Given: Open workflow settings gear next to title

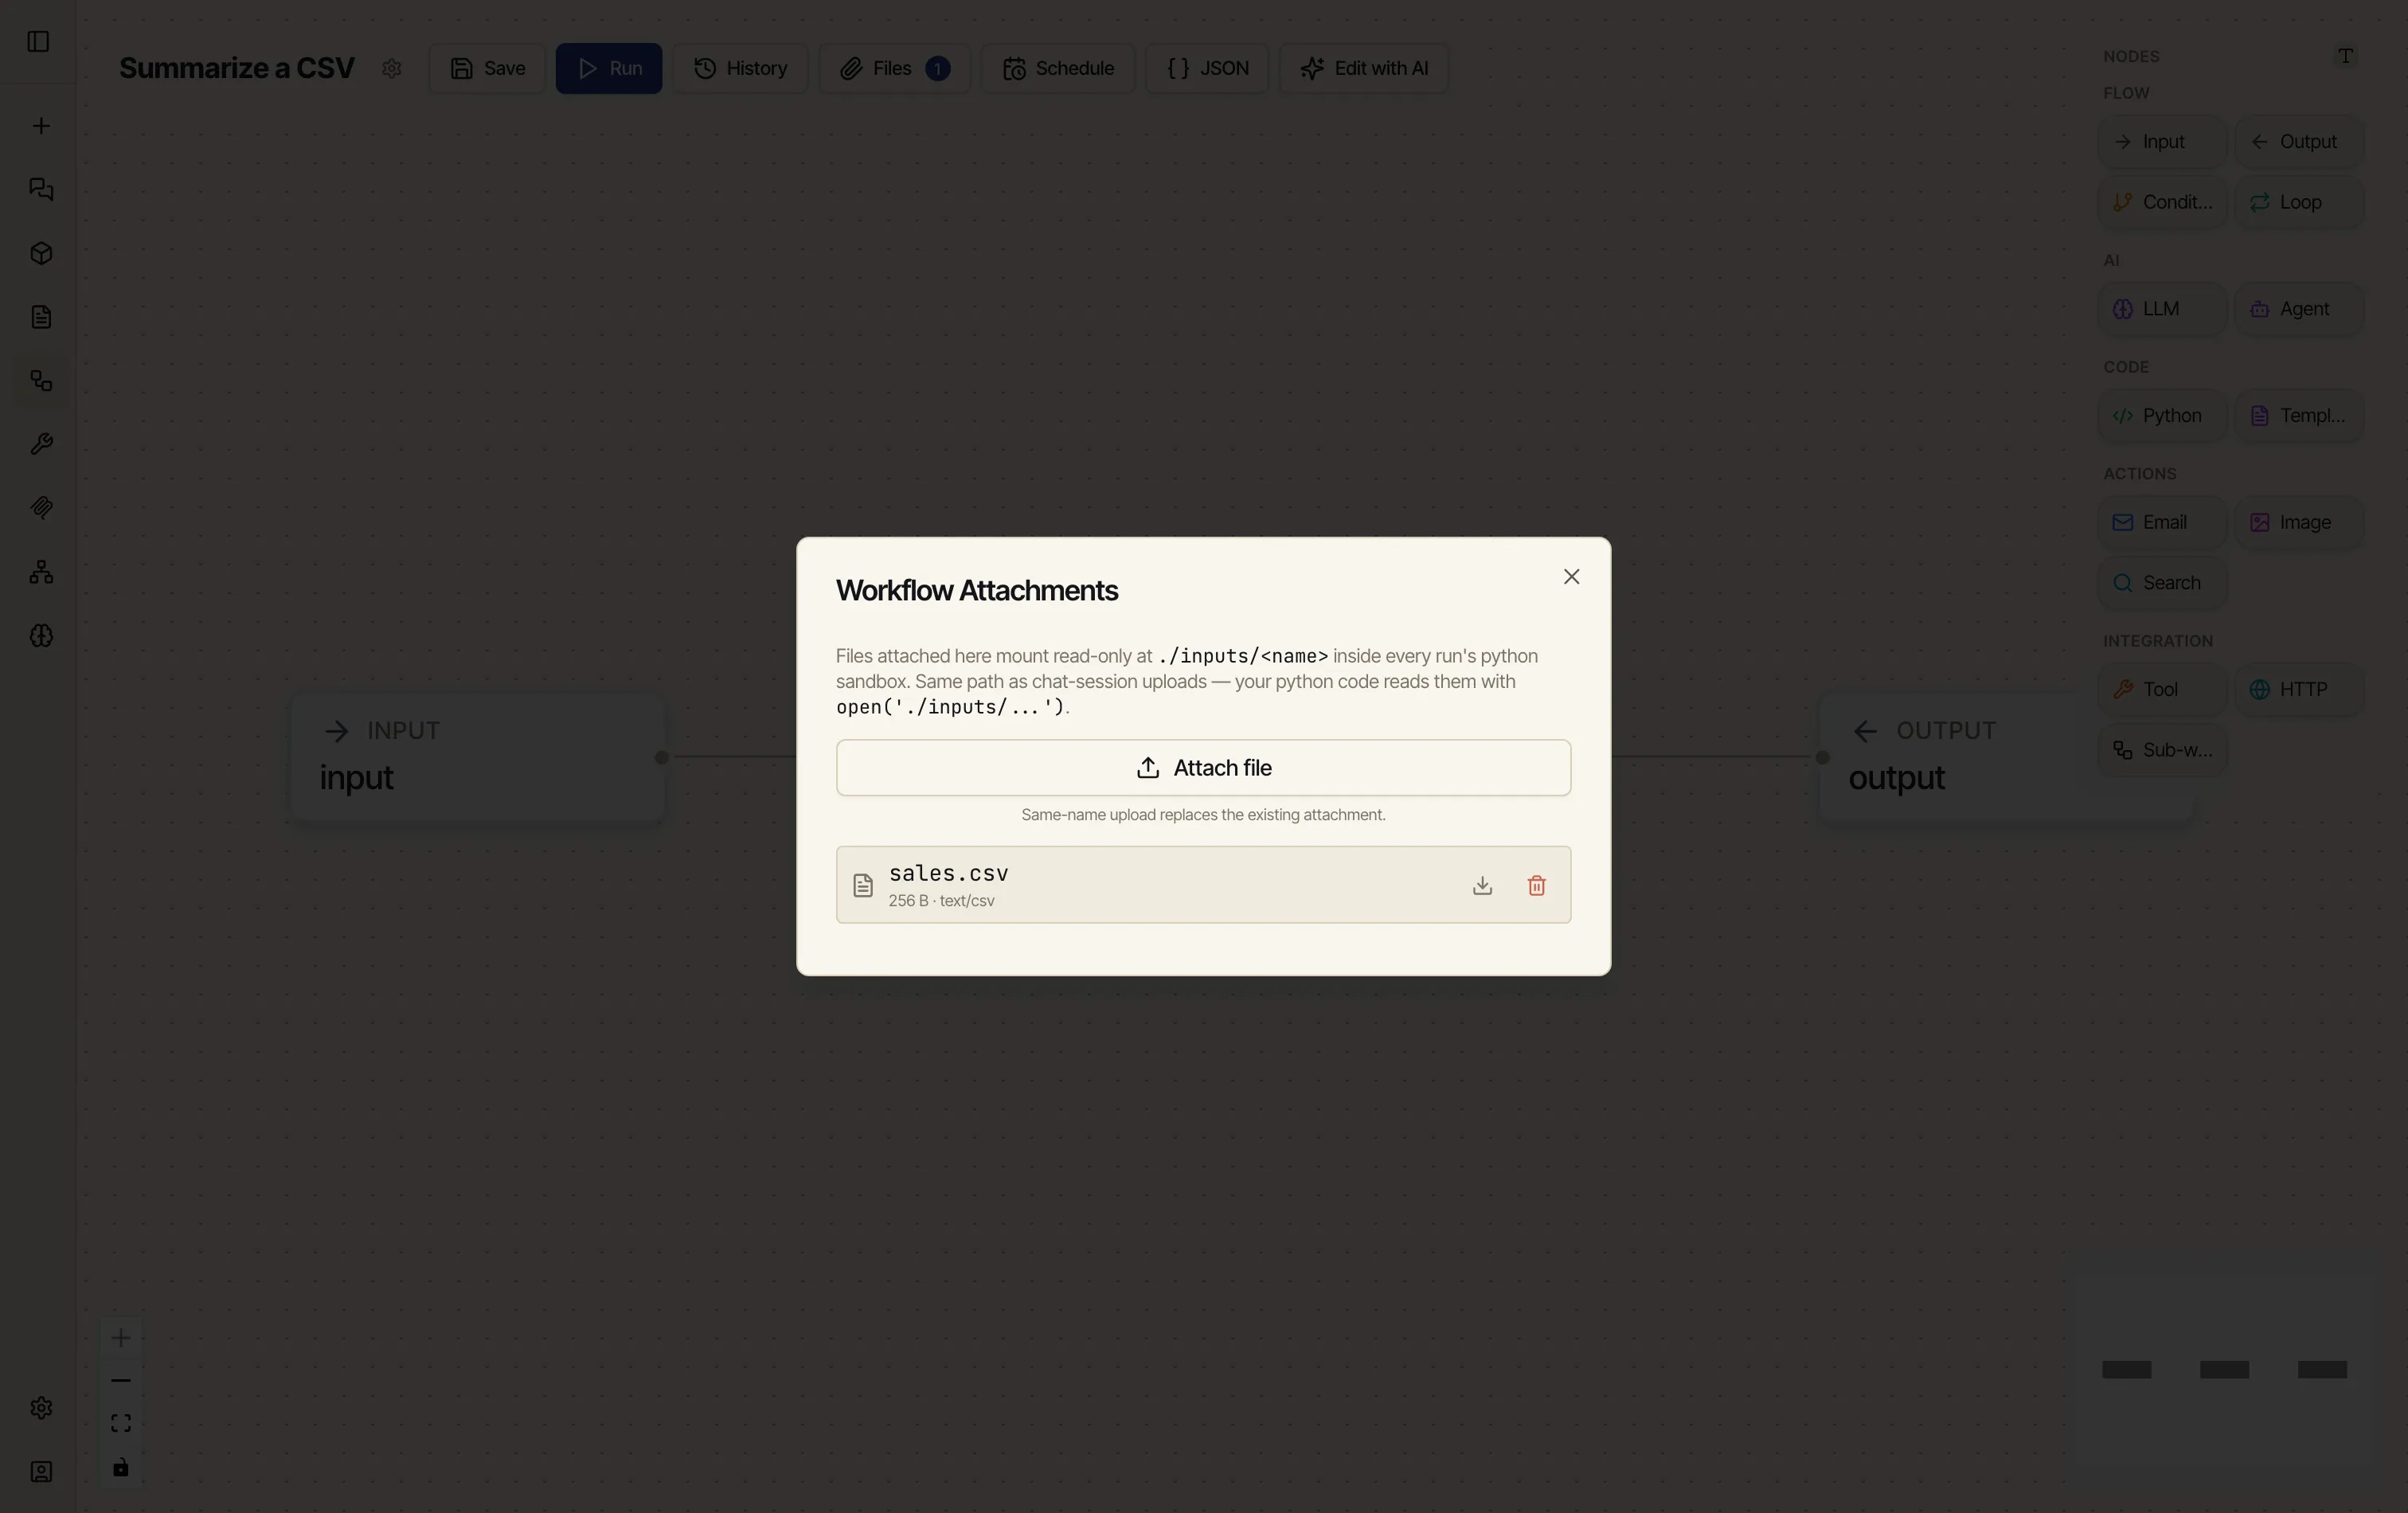Looking at the screenshot, I should click(392, 68).
